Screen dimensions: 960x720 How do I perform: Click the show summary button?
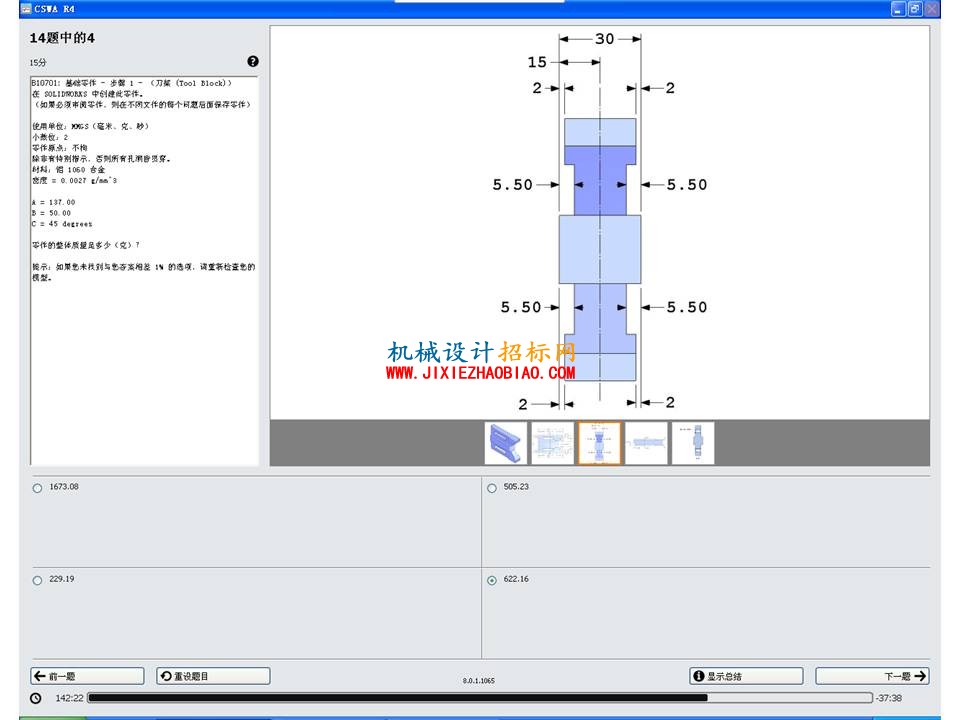point(746,676)
